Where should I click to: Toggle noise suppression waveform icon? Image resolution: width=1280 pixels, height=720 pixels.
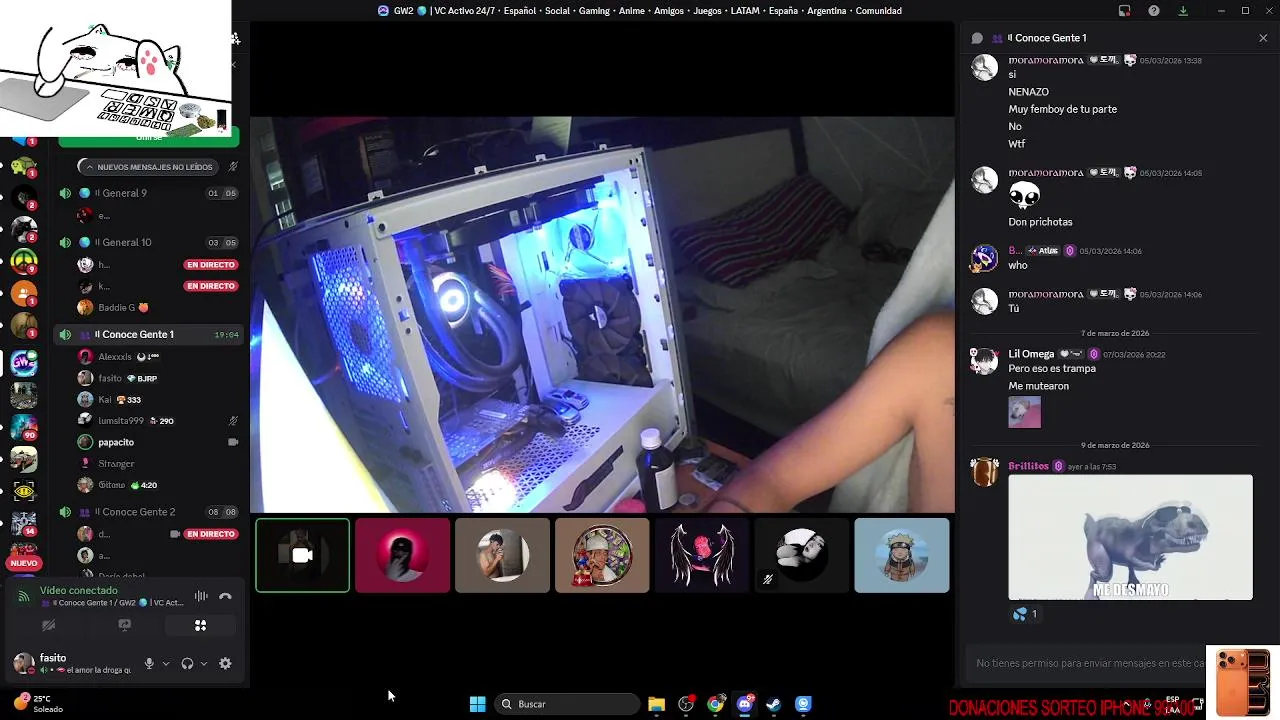click(201, 596)
